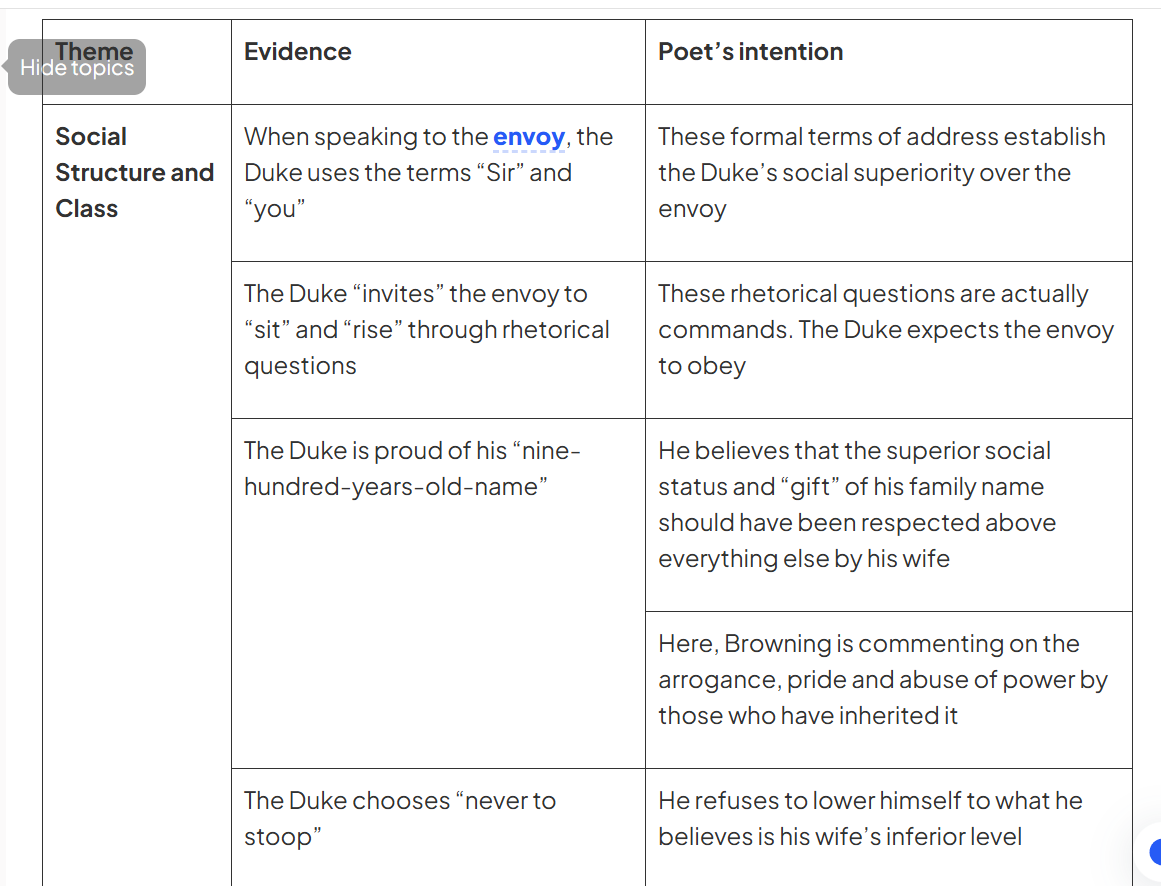Select the "Poet's intention" column header
This screenshot has height=886, width=1161.
pos(750,52)
